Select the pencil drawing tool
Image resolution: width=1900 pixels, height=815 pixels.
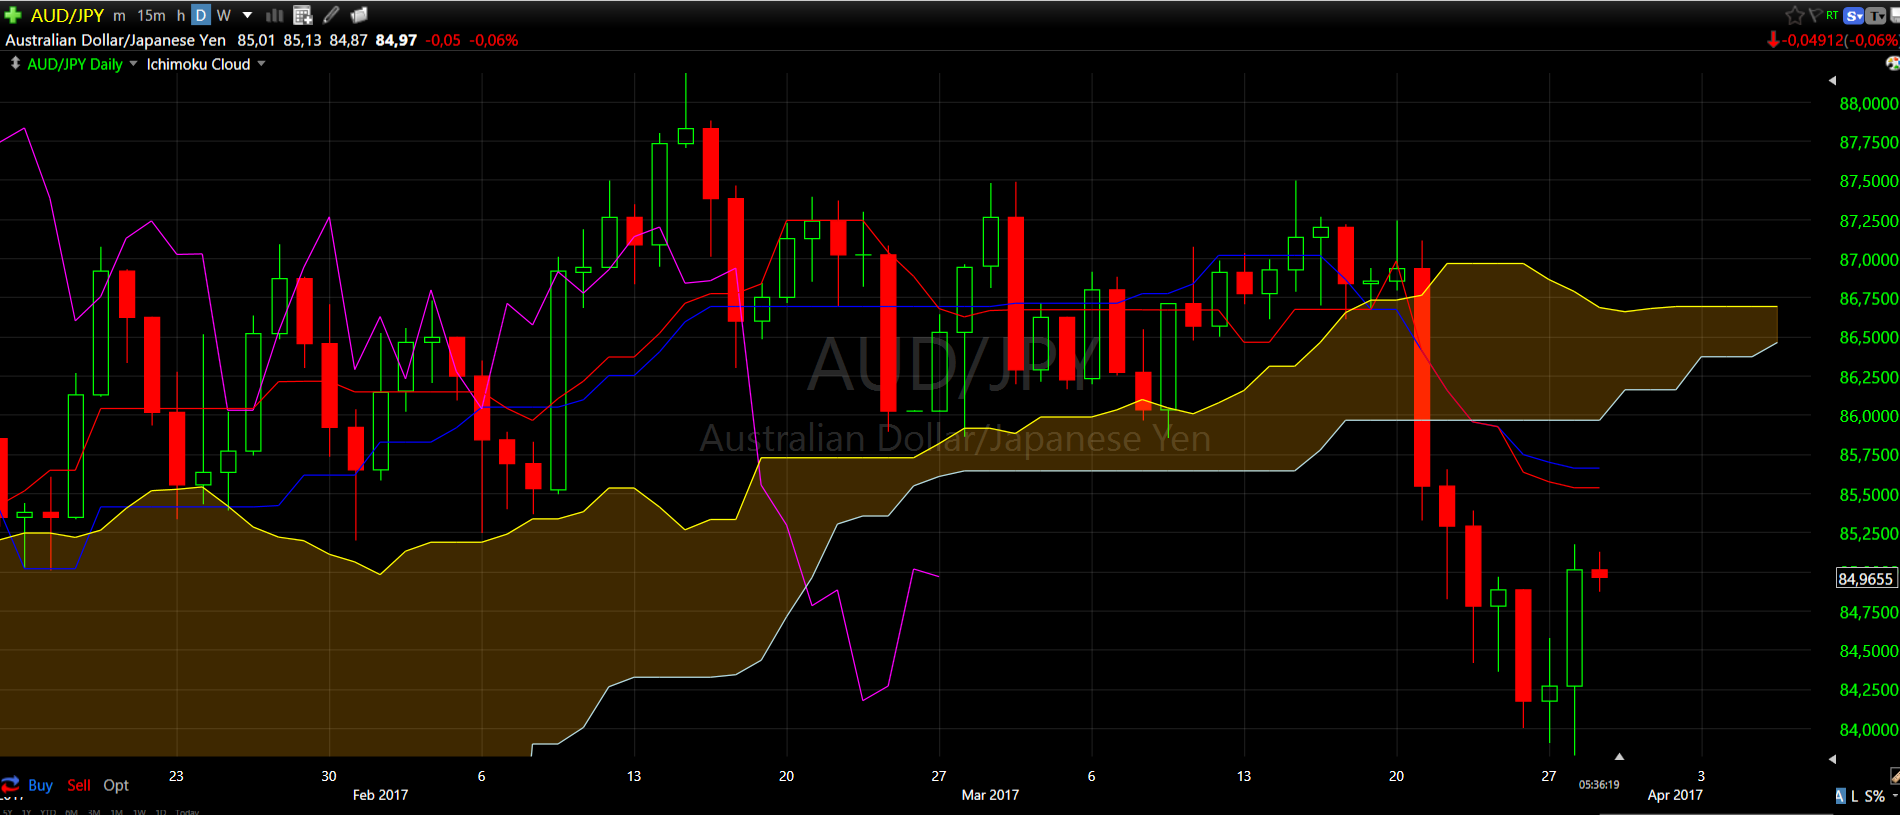pos(331,15)
